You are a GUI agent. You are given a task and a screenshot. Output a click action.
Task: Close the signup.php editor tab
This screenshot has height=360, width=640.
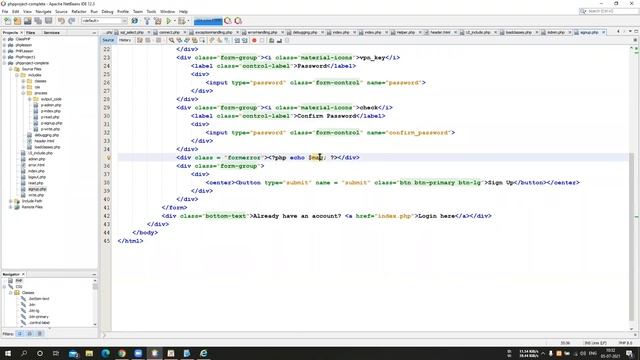tap(603, 32)
